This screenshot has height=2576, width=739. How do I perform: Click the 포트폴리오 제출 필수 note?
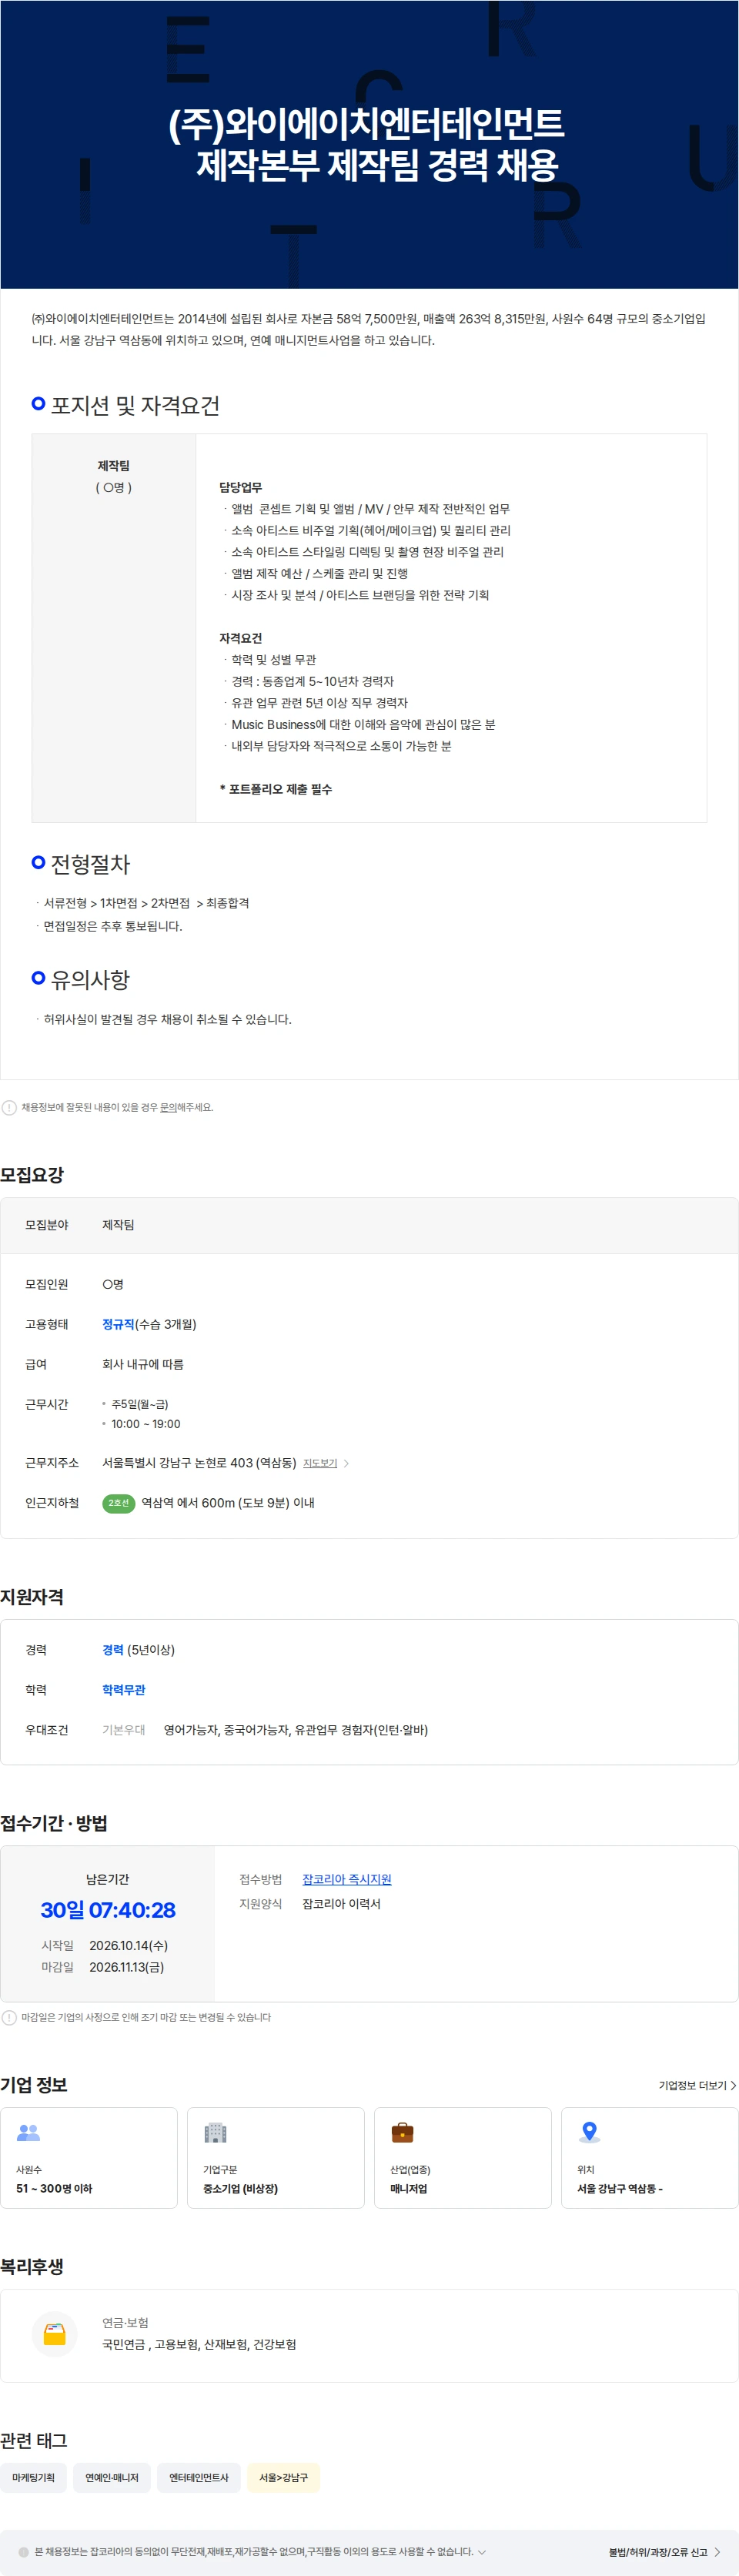[276, 789]
